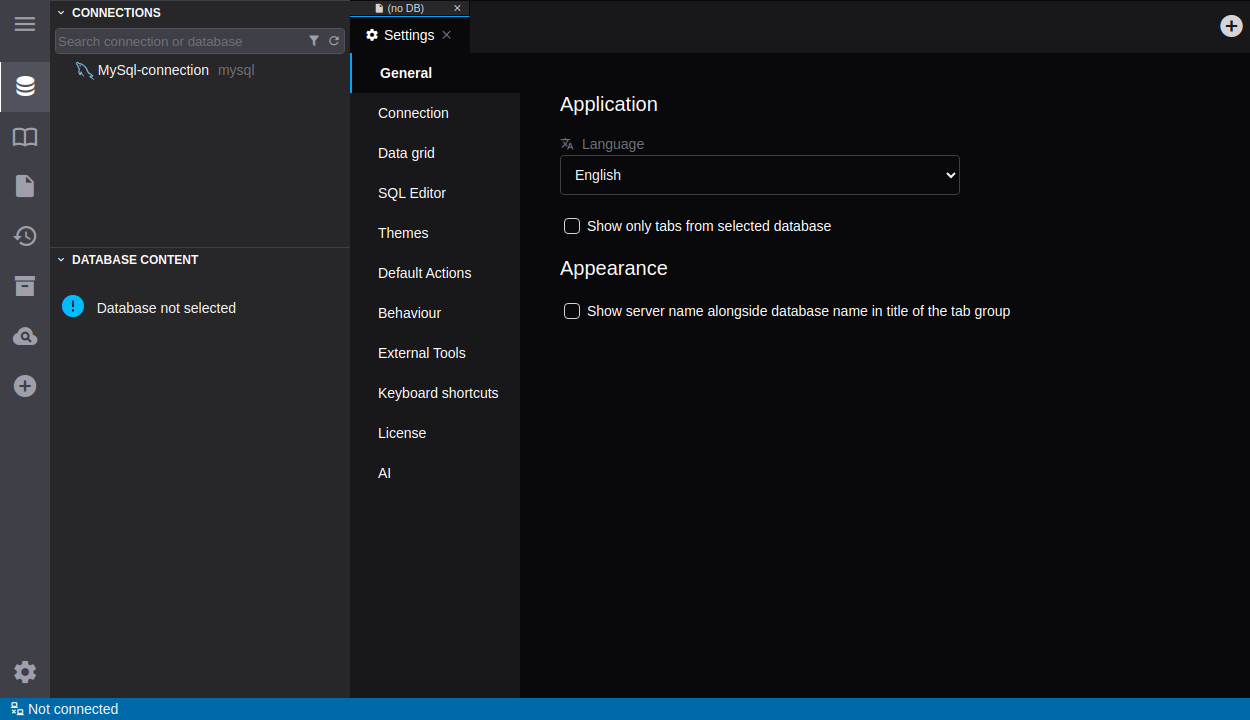Select the database connections sidebar icon
1250x720 pixels.
tap(25, 86)
